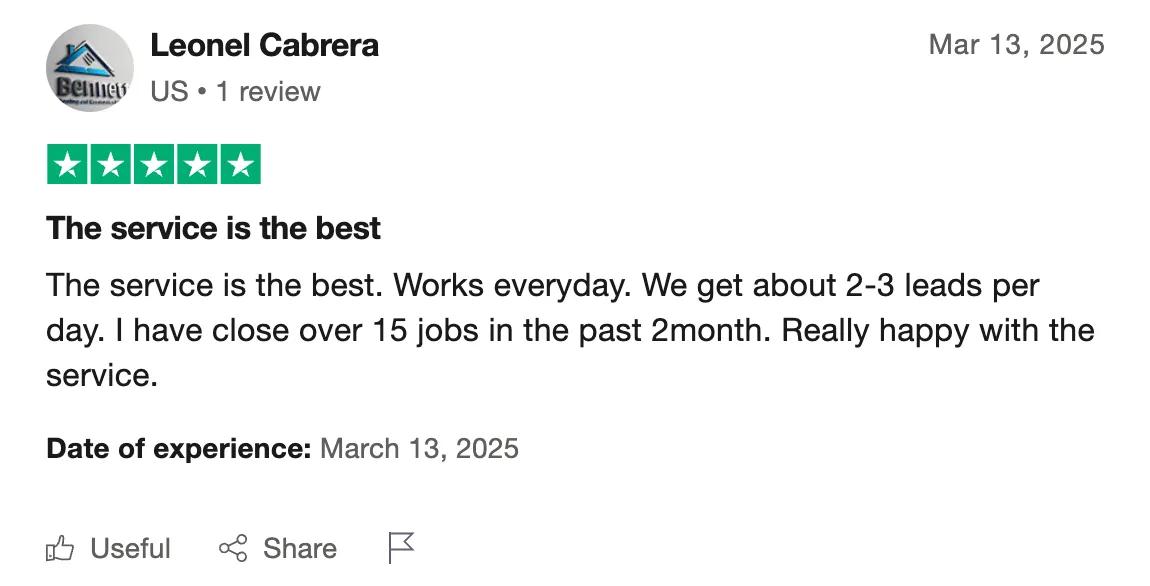Click the fifth green star
Image resolution: width=1150 pixels, height=586 pixels.
point(241,164)
